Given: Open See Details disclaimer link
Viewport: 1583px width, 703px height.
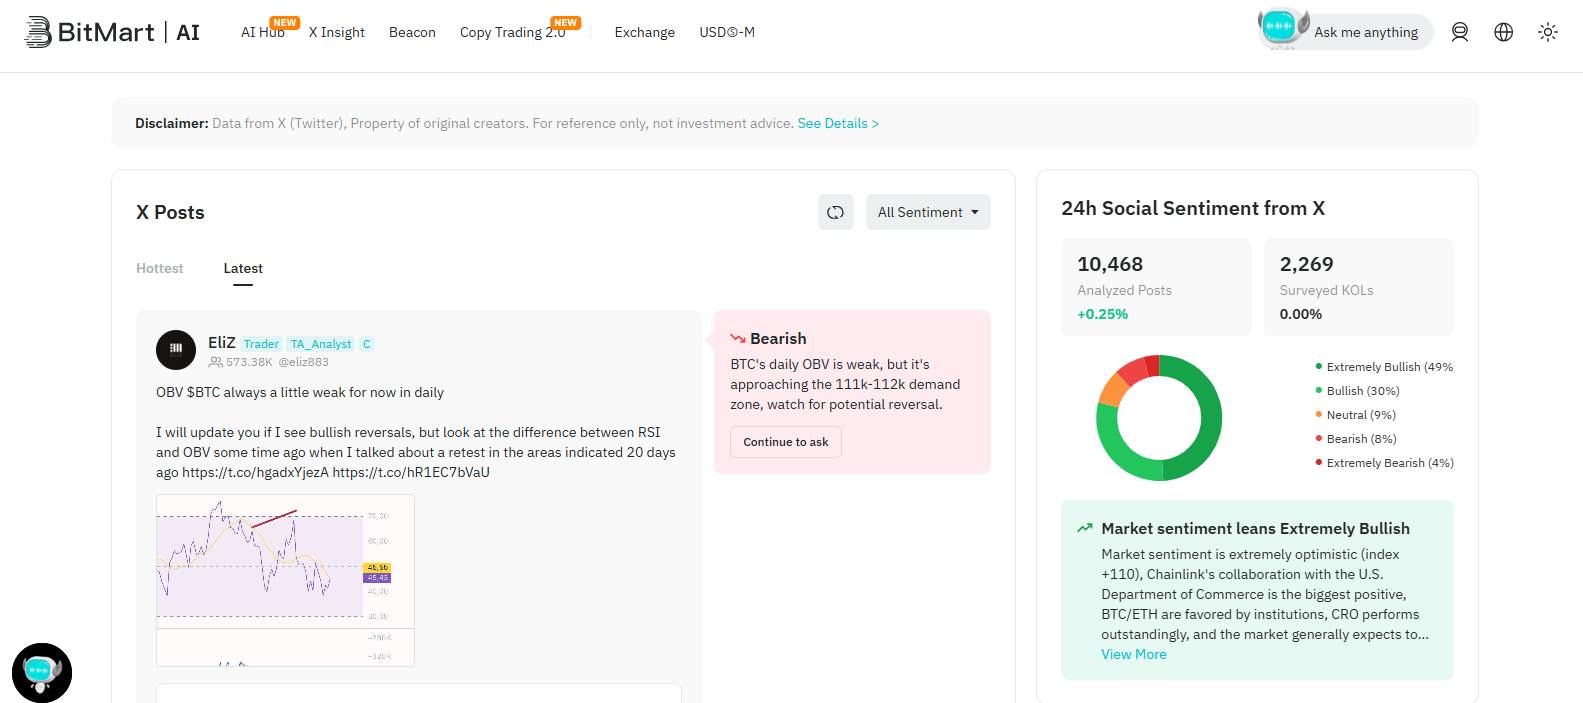Looking at the screenshot, I should click(838, 123).
